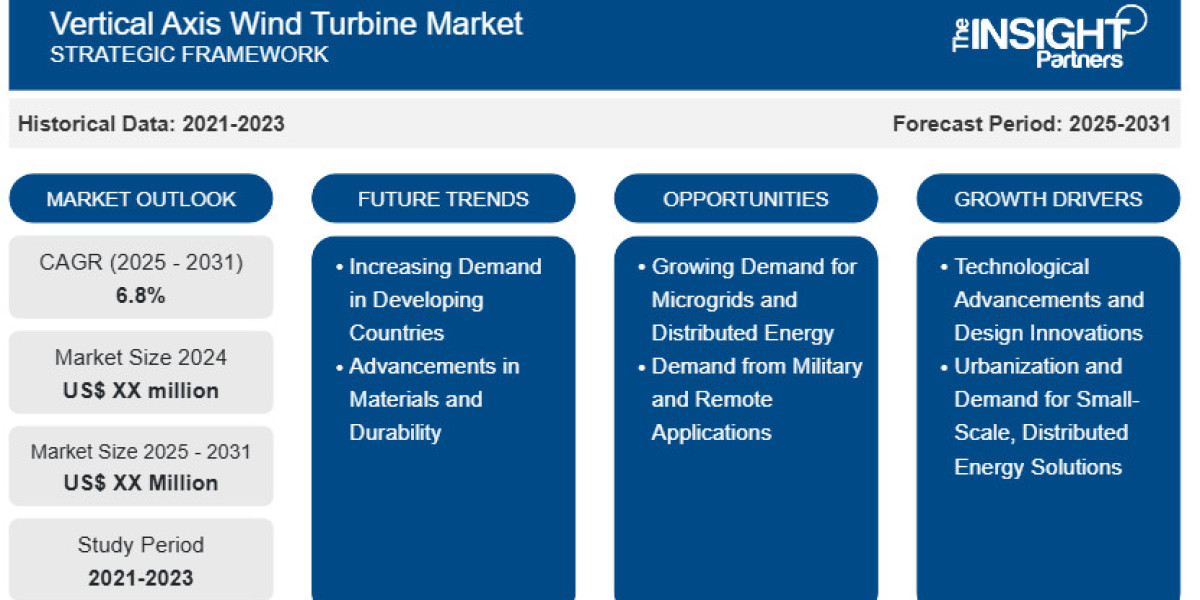Screen dimensions: 1200x600
Task: Click 'Increasing Demand in Developing Countries' bullet
Action: coord(439,299)
